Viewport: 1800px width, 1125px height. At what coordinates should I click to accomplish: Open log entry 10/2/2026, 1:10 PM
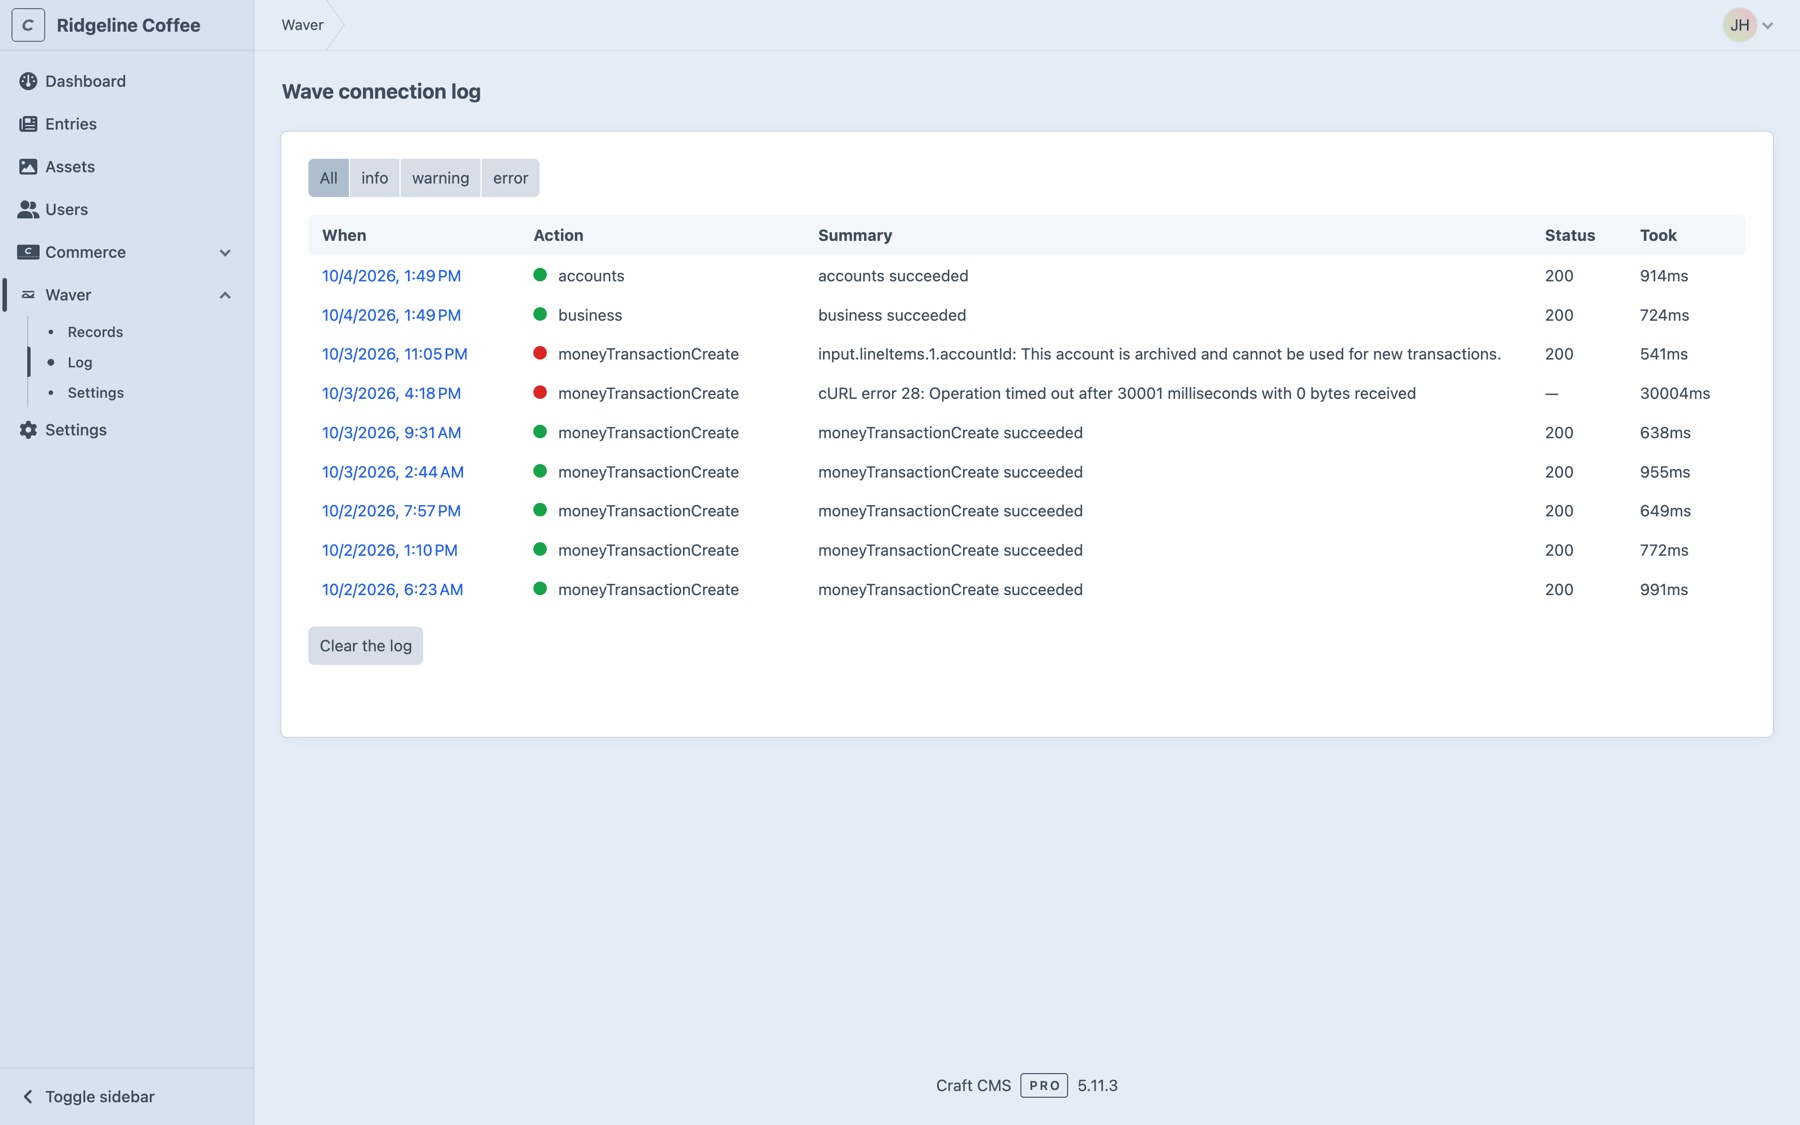click(x=389, y=550)
